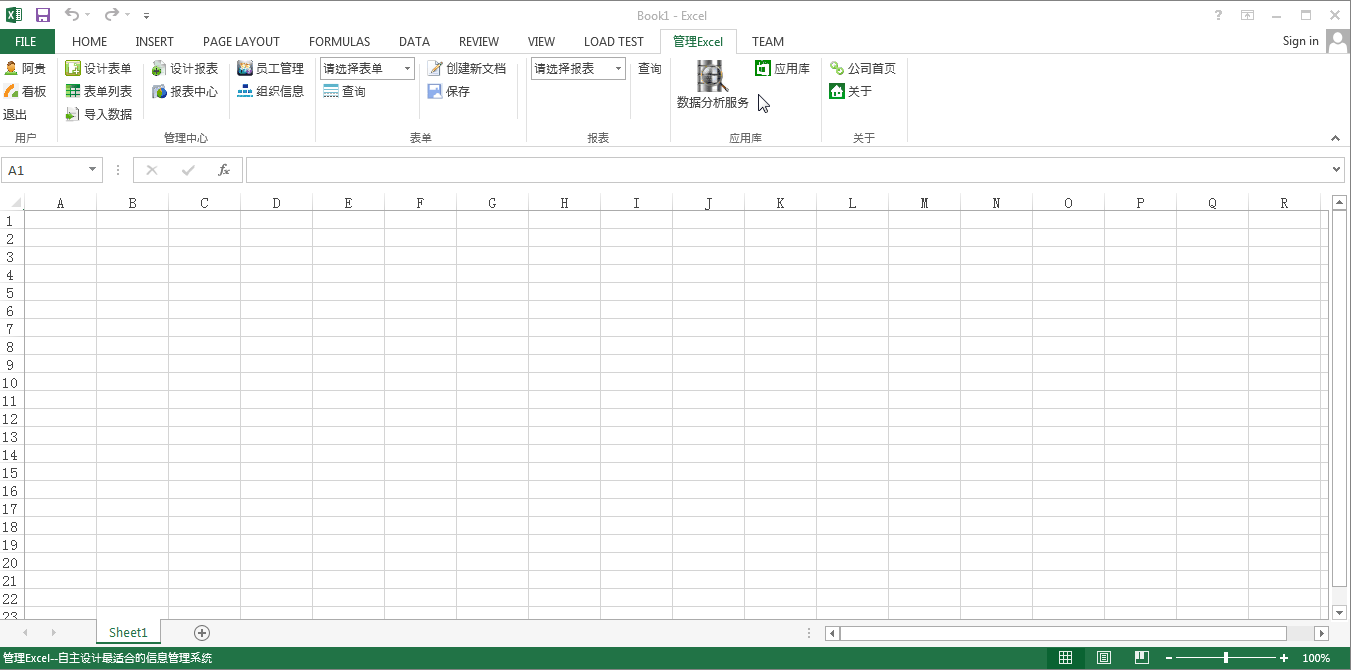Click 退出 to log out
This screenshot has height=670, width=1351.
click(15, 115)
